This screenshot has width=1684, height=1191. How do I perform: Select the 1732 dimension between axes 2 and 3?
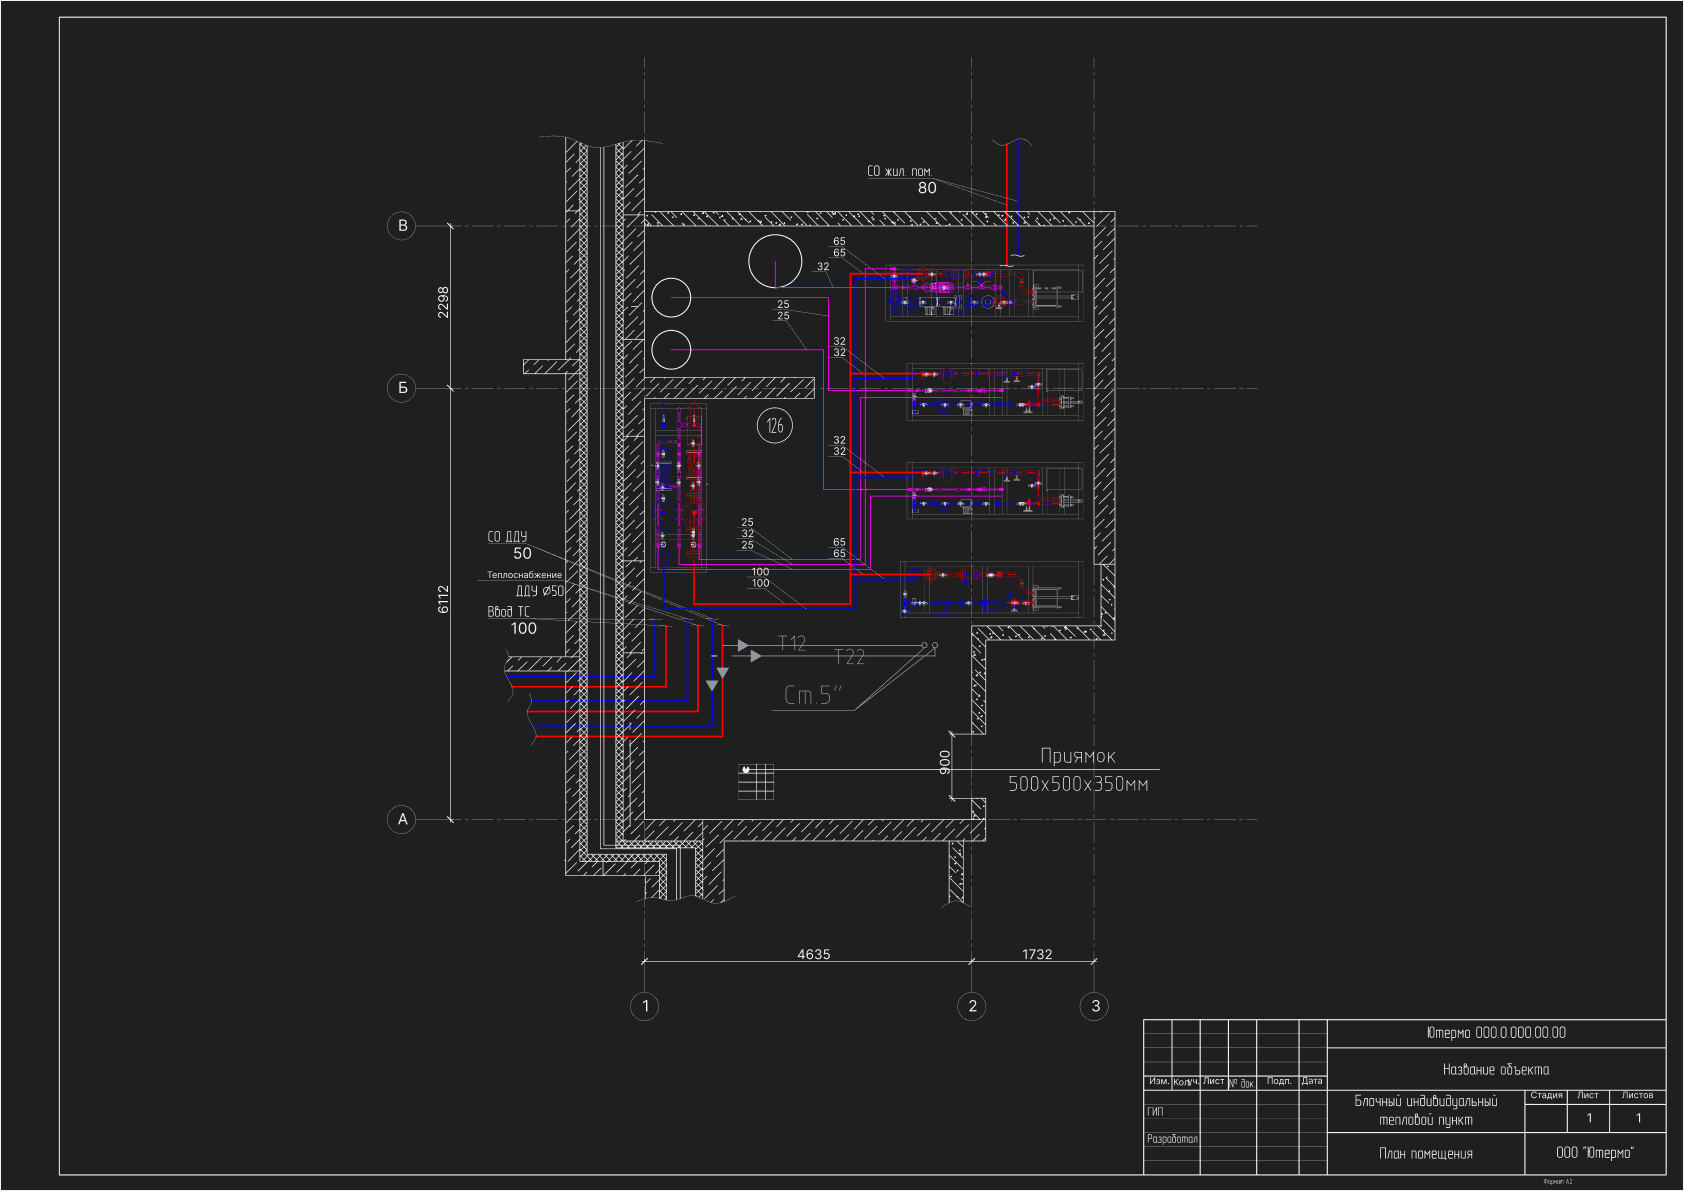coord(1037,954)
